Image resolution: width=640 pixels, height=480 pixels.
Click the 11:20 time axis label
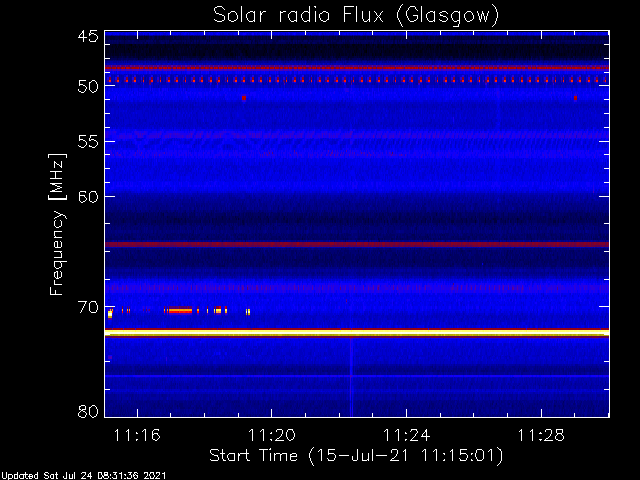(x=272, y=435)
